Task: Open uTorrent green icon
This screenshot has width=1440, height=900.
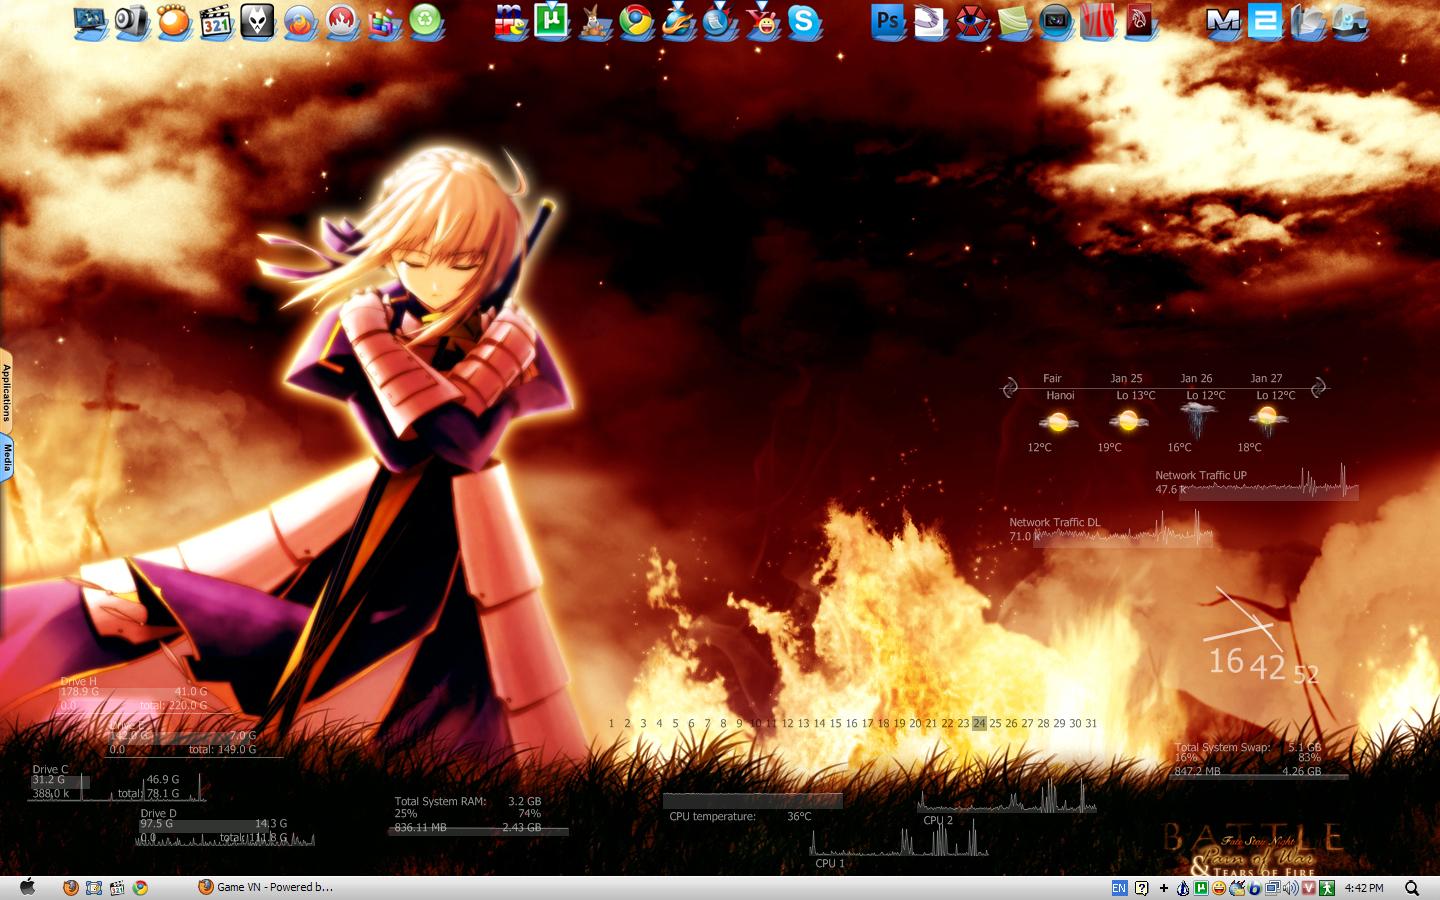Action: click(x=552, y=21)
